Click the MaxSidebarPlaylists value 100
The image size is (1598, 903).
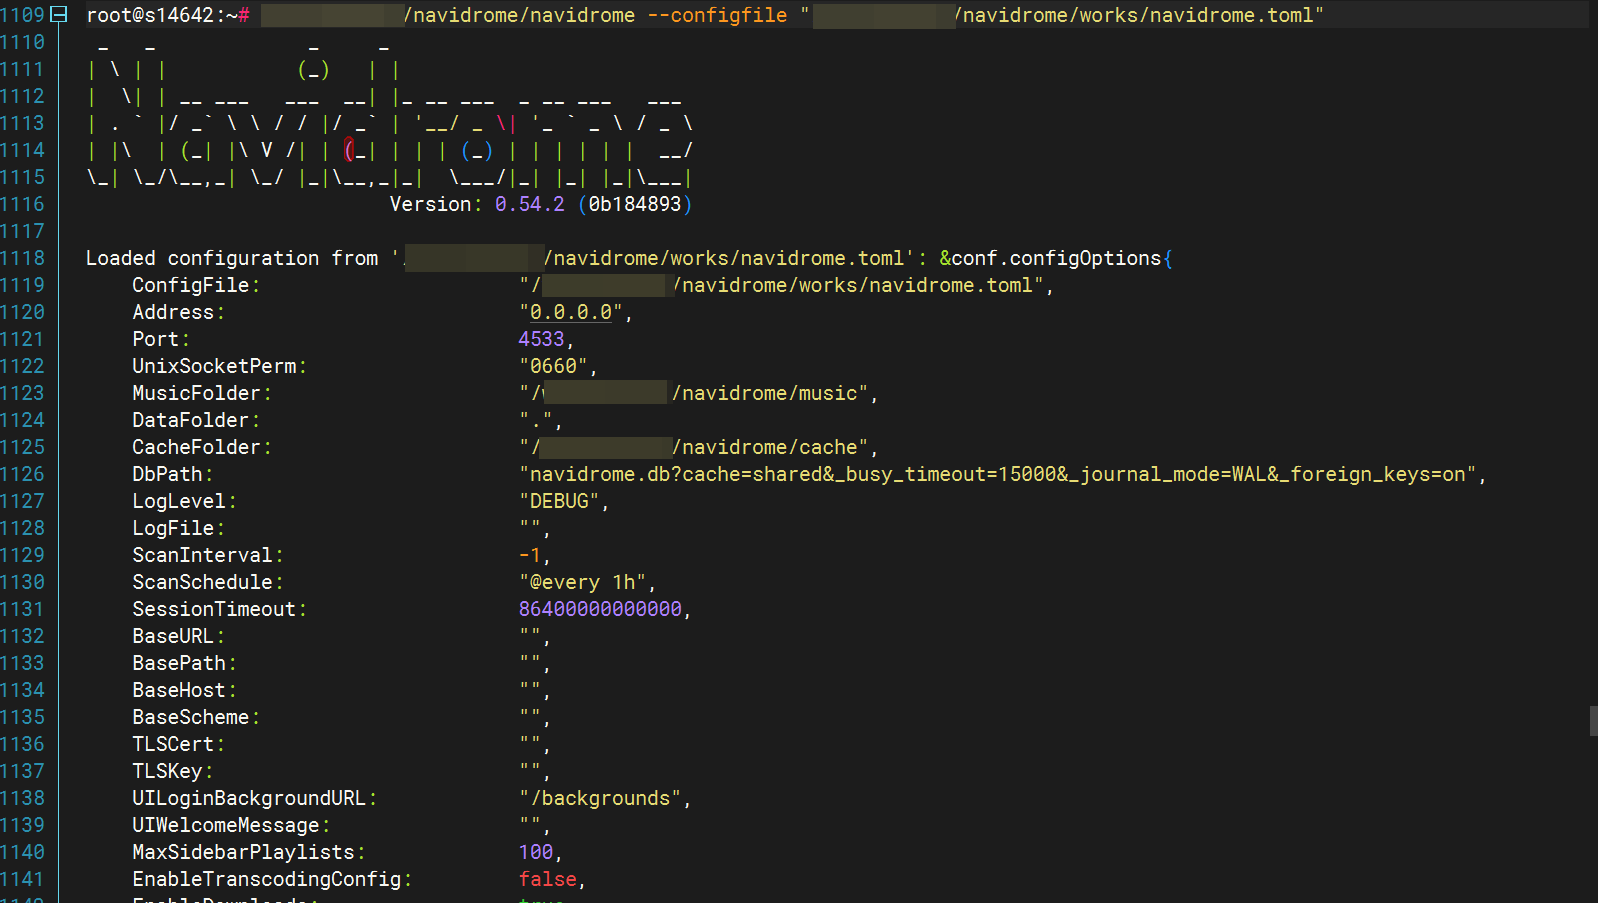pyautogui.click(x=536, y=852)
